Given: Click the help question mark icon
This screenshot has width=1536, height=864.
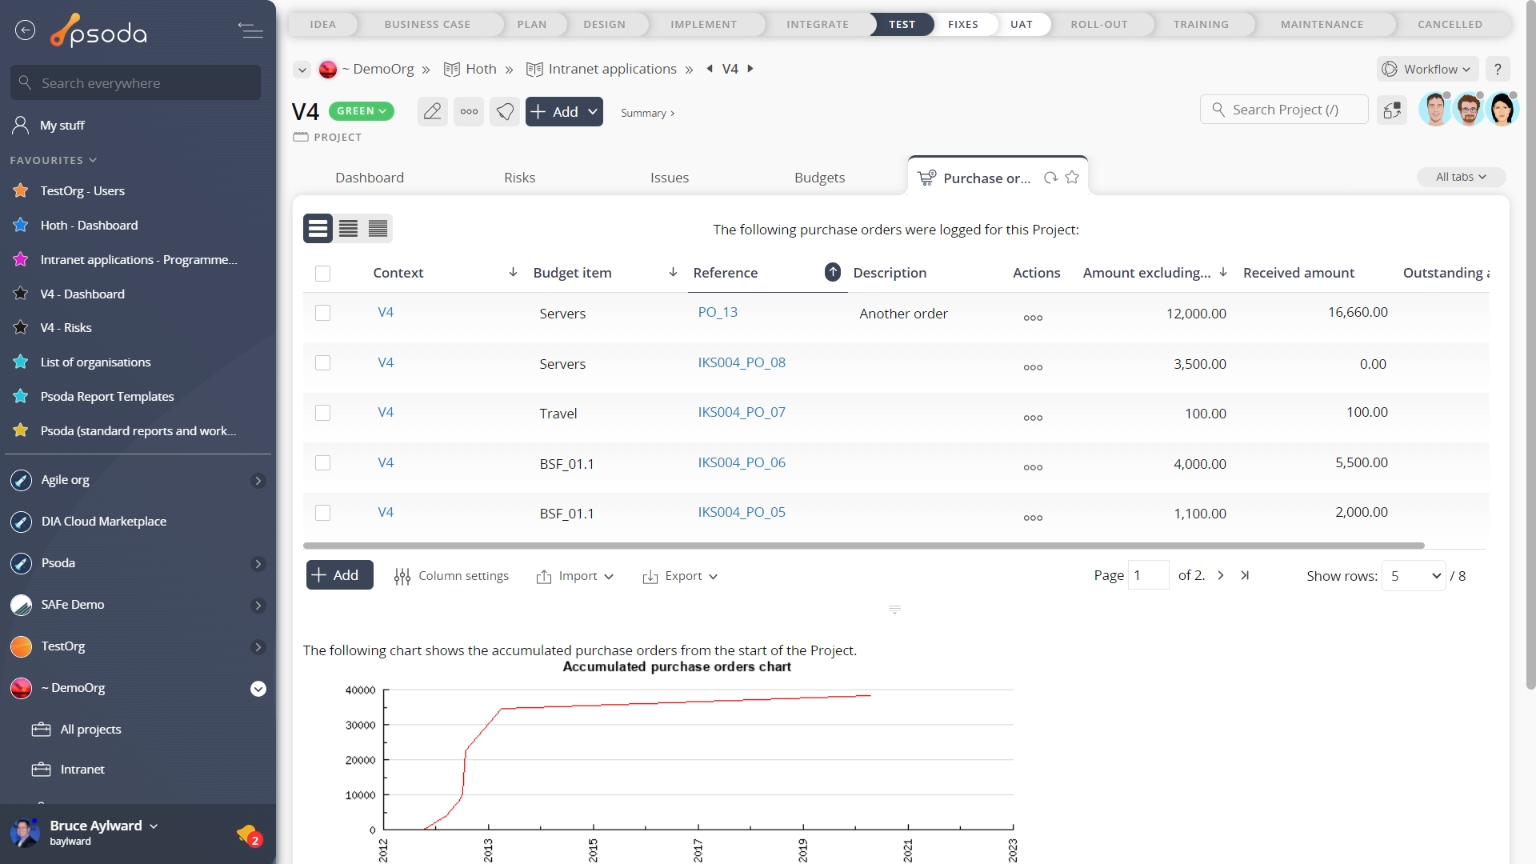Looking at the screenshot, I should tap(1497, 69).
